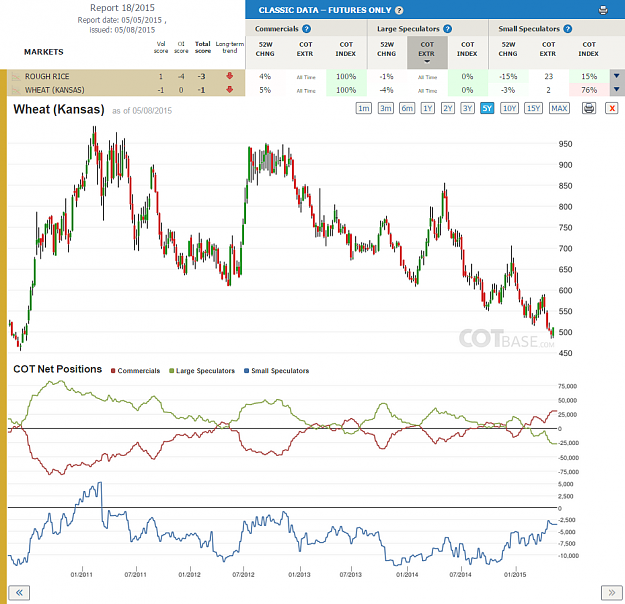Go to previous chart with left arrows

pyautogui.click(x=19, y=593)
